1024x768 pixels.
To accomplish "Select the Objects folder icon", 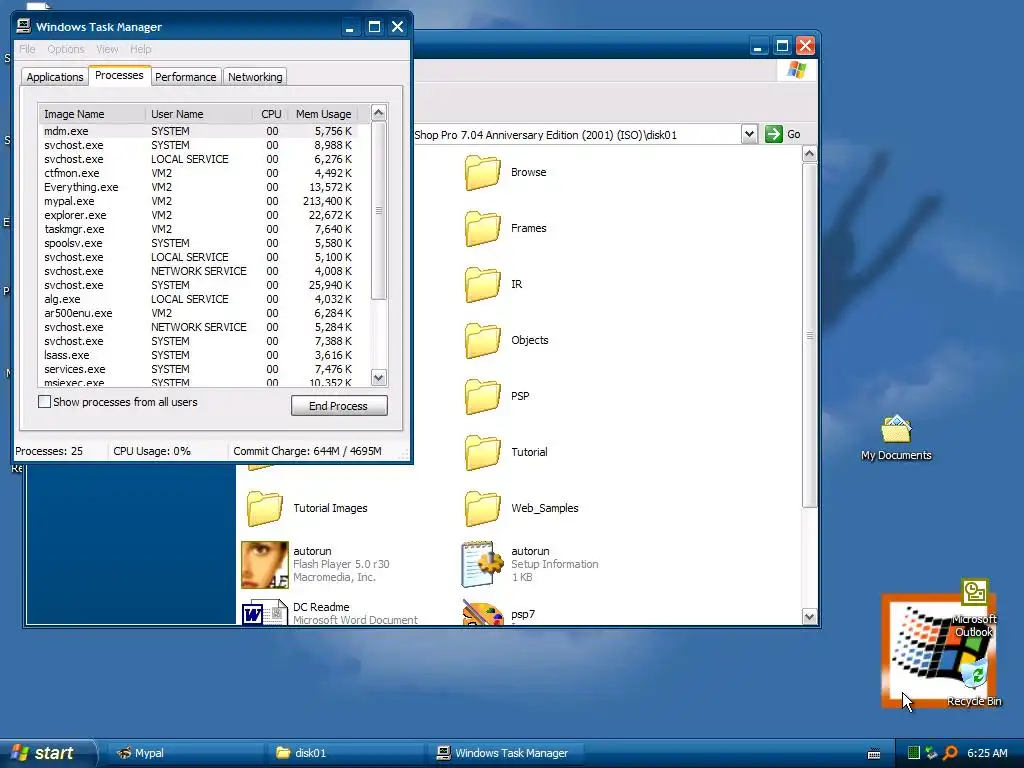I will coord(483,340).
